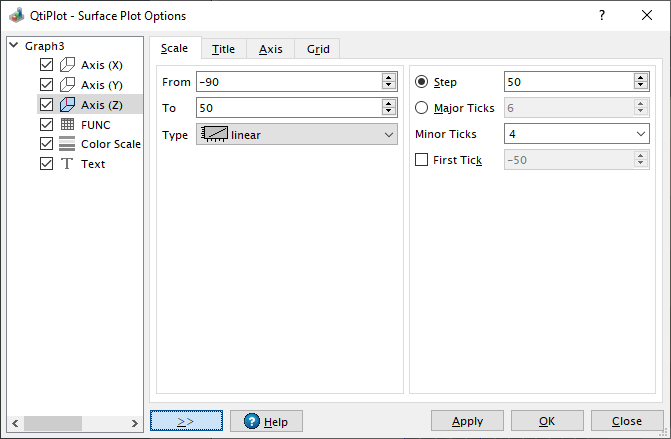671x439 pixels.
Task: Switch to the Grid tab
Action: pos(317,49)
